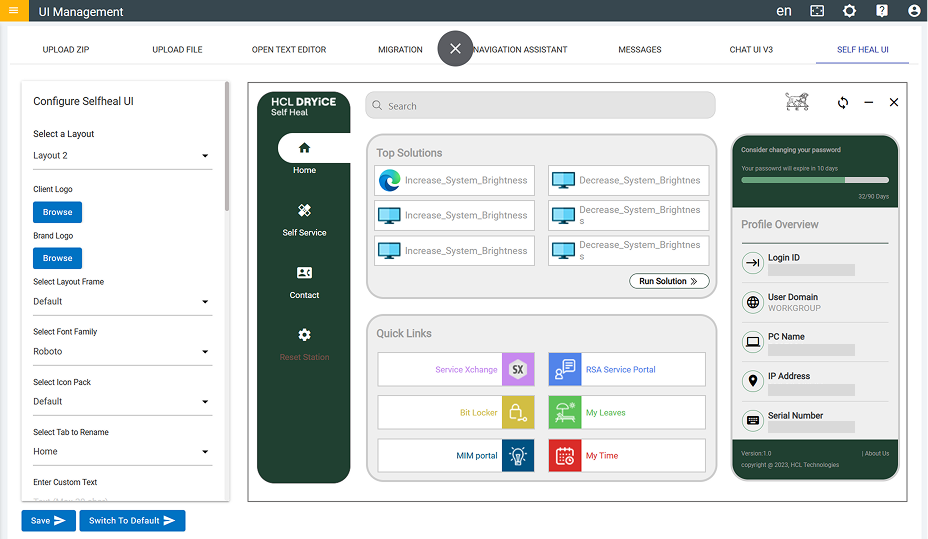This screenshot has height=539, width=928.
Task: Click the Top Solutions heading
Action: click(x=409, y=153)
